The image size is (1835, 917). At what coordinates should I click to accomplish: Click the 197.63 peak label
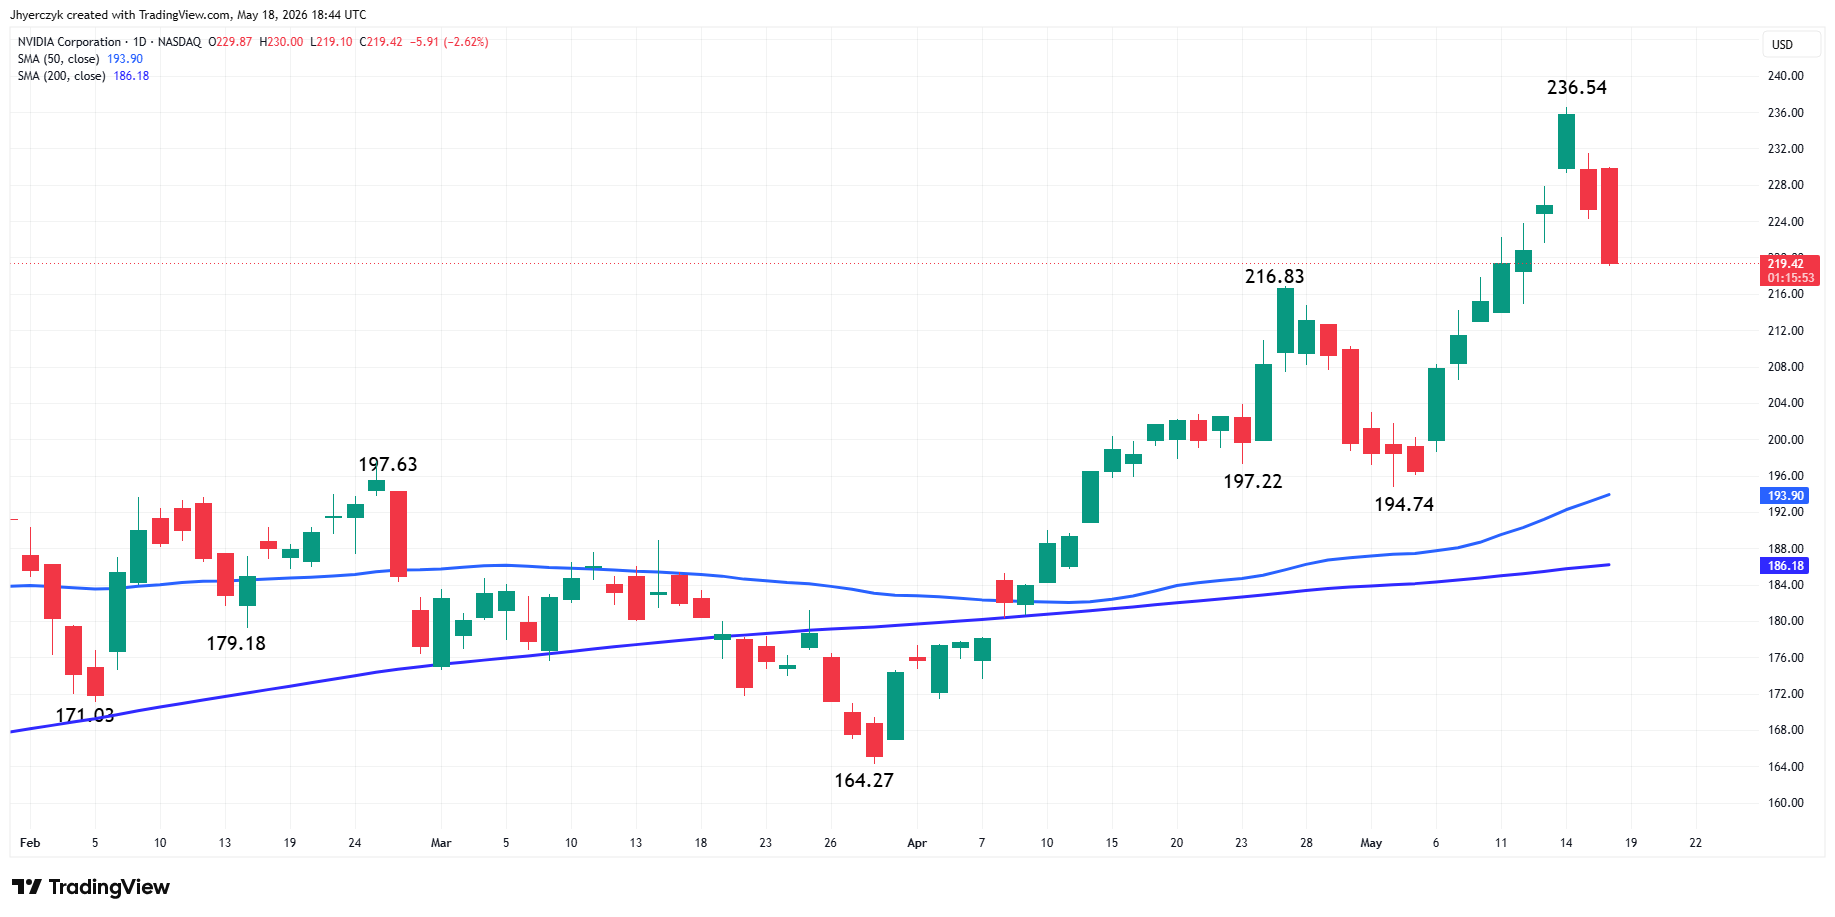pos(388,465)
